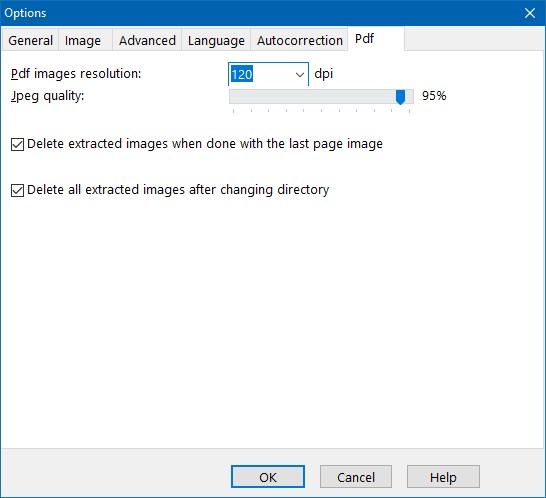Viewport: 546px width, 498px height.
Task: Confirm settings with the OK button
Action: pyautogui.click(x=268, y=476)
